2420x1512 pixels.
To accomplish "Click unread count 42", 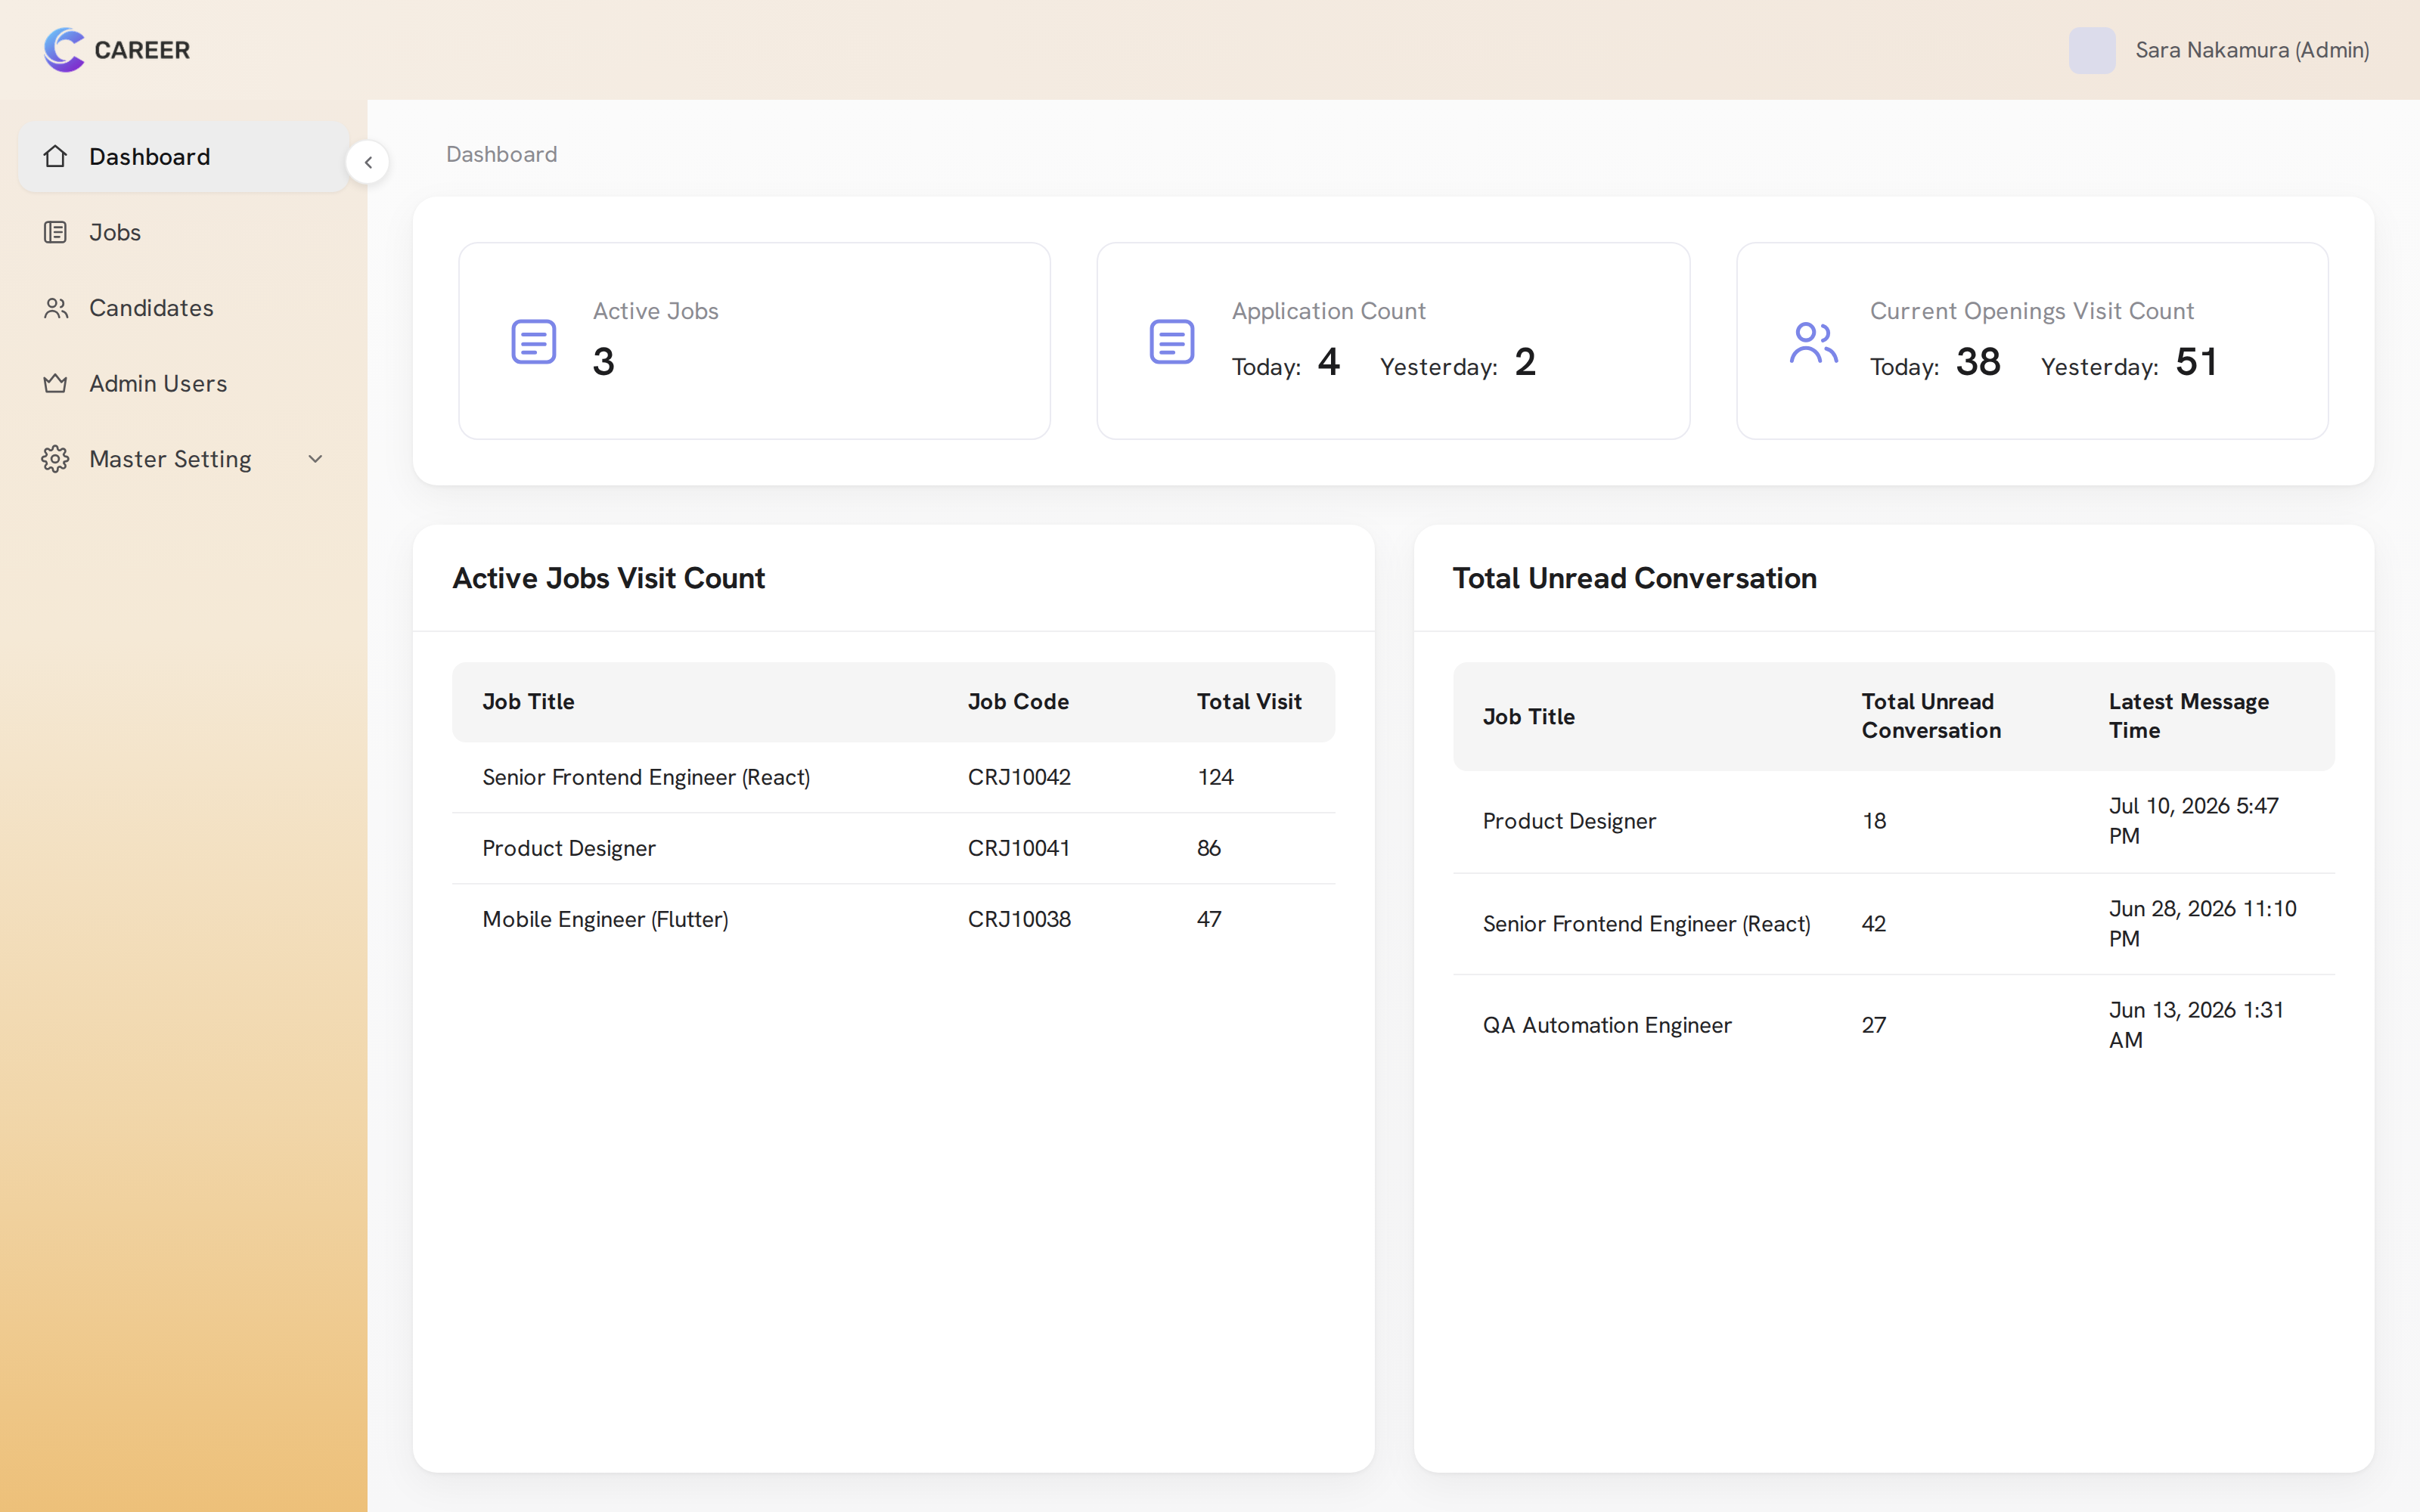I will pos(1873,924).
